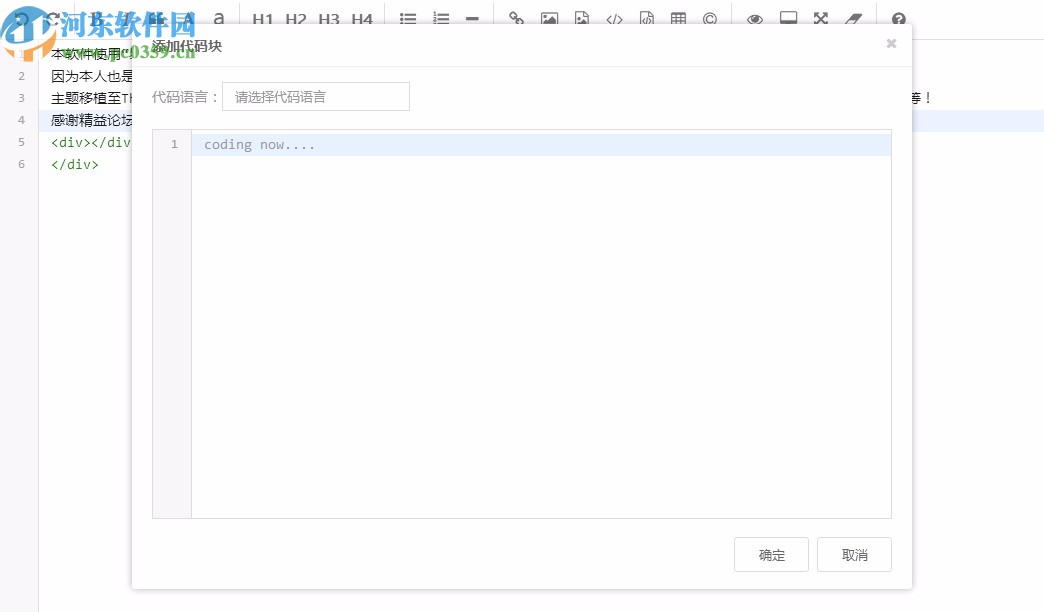Image resolution: width=1044 pixels, height=612 pixels.
Task: Click the </div> line in background editor
Action: click(75, 164)
